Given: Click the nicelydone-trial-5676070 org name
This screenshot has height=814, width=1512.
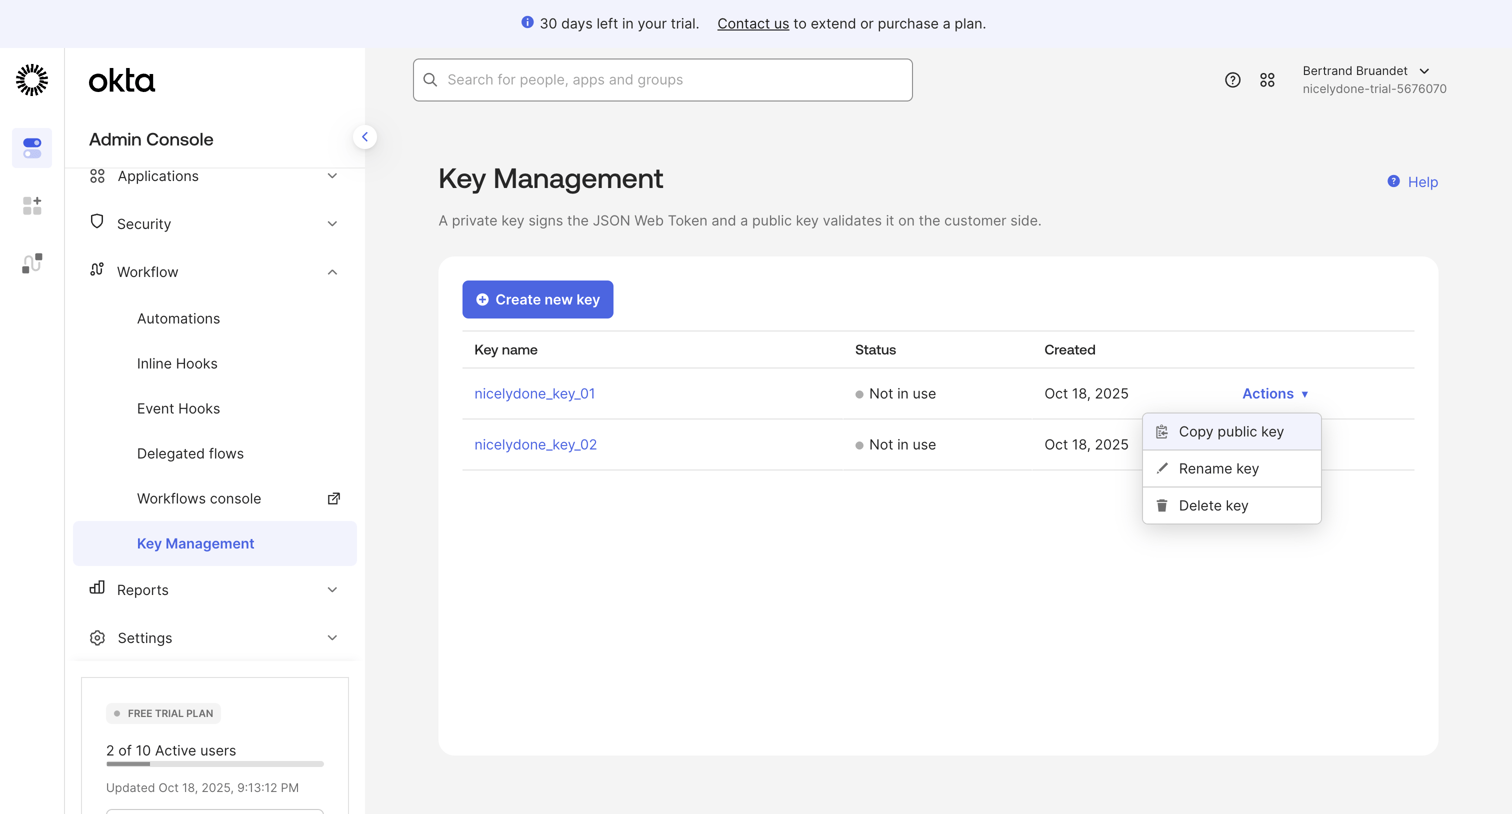Looking at the screenshot, I should [1374, 89].
